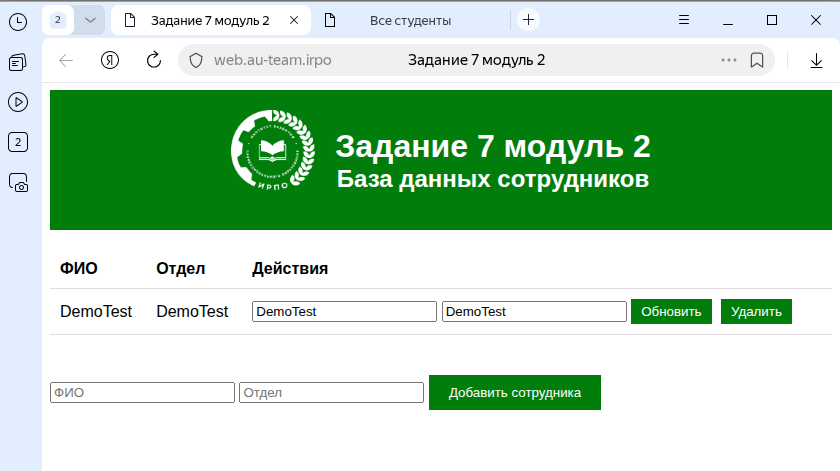Click the Обновить button

(x=671, y=311)
